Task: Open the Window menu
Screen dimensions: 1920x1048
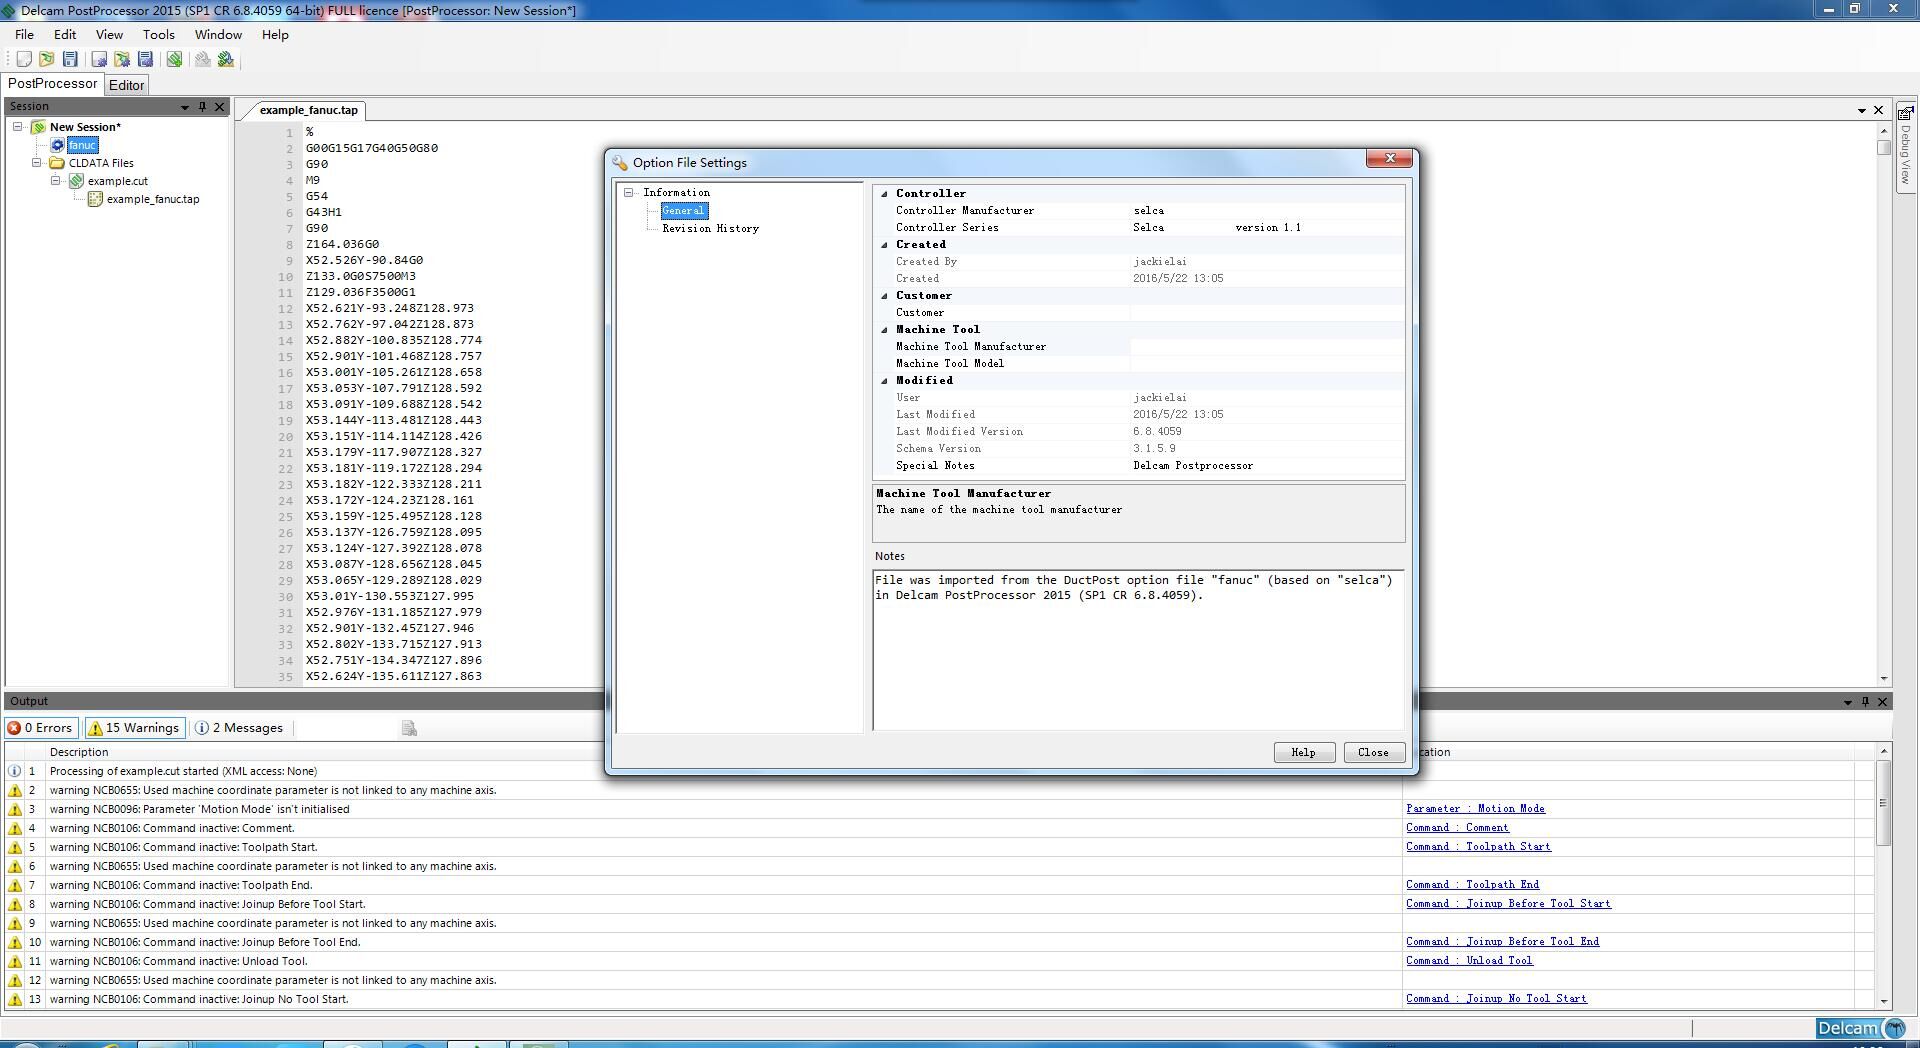Action: tap(218, 34)
